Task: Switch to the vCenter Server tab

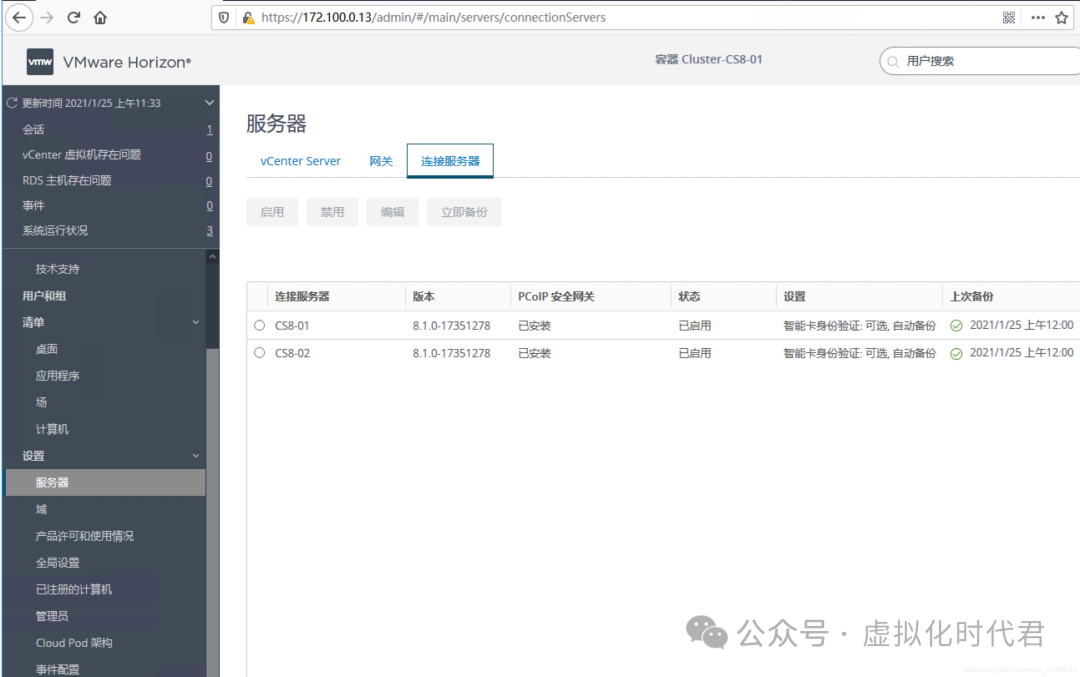Action: [300, 161]
